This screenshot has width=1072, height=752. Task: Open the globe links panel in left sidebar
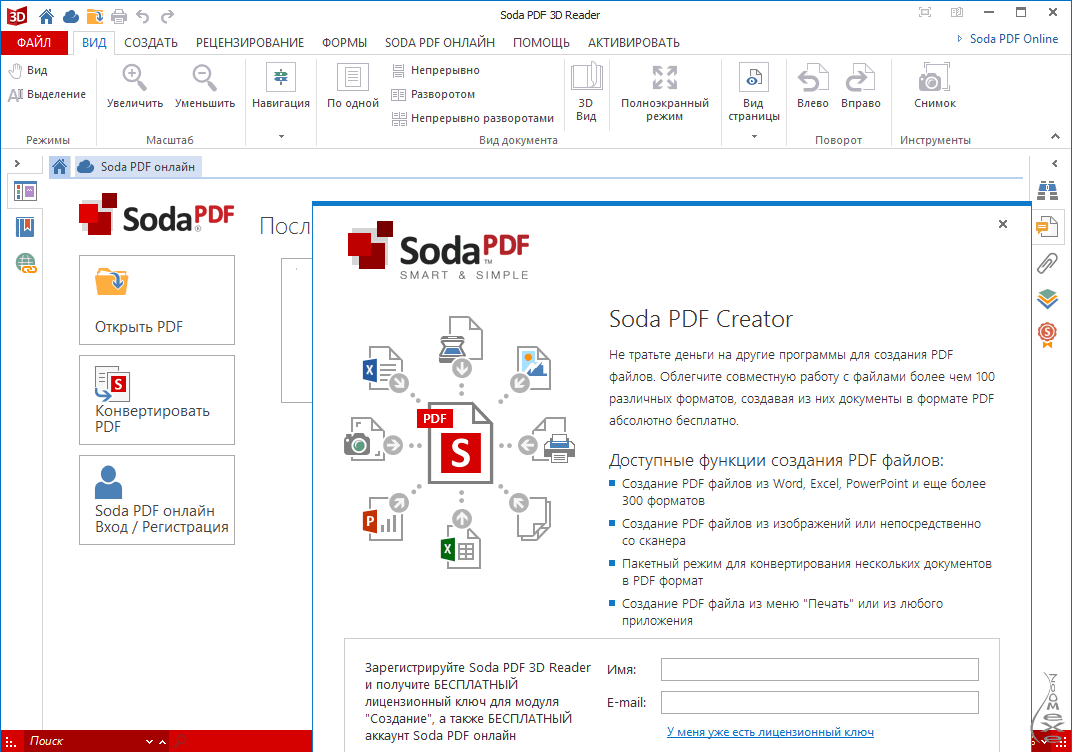pos(25,263)
